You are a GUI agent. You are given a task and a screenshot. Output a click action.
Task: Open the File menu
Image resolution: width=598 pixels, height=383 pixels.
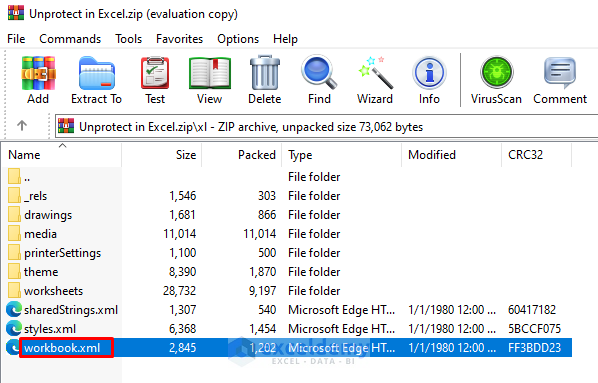pos(16,39)
